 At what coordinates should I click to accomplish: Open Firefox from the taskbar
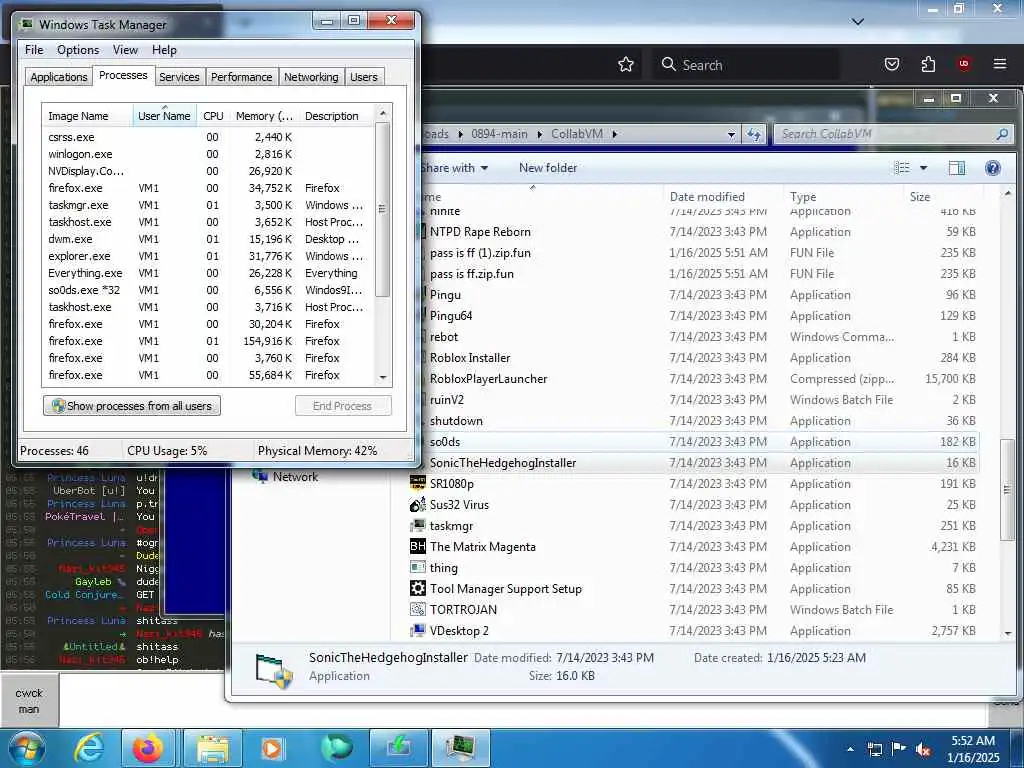click(x=148, y=748)
